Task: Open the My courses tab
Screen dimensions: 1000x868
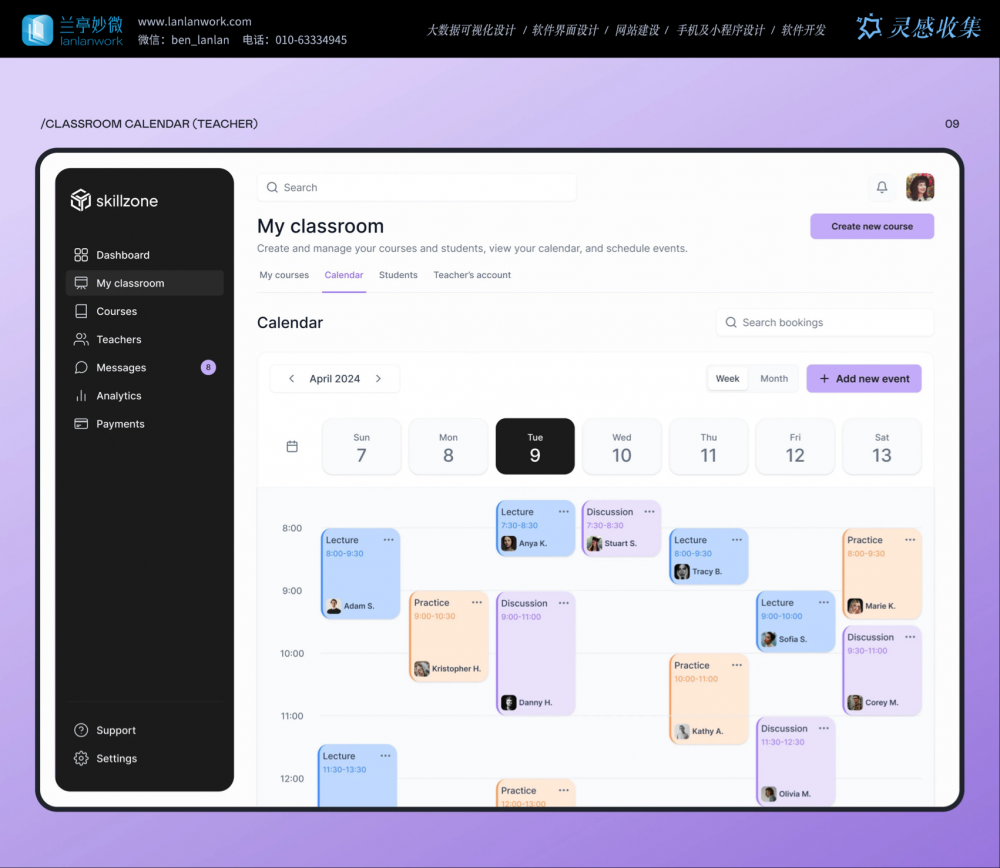Action: point(284,275)
